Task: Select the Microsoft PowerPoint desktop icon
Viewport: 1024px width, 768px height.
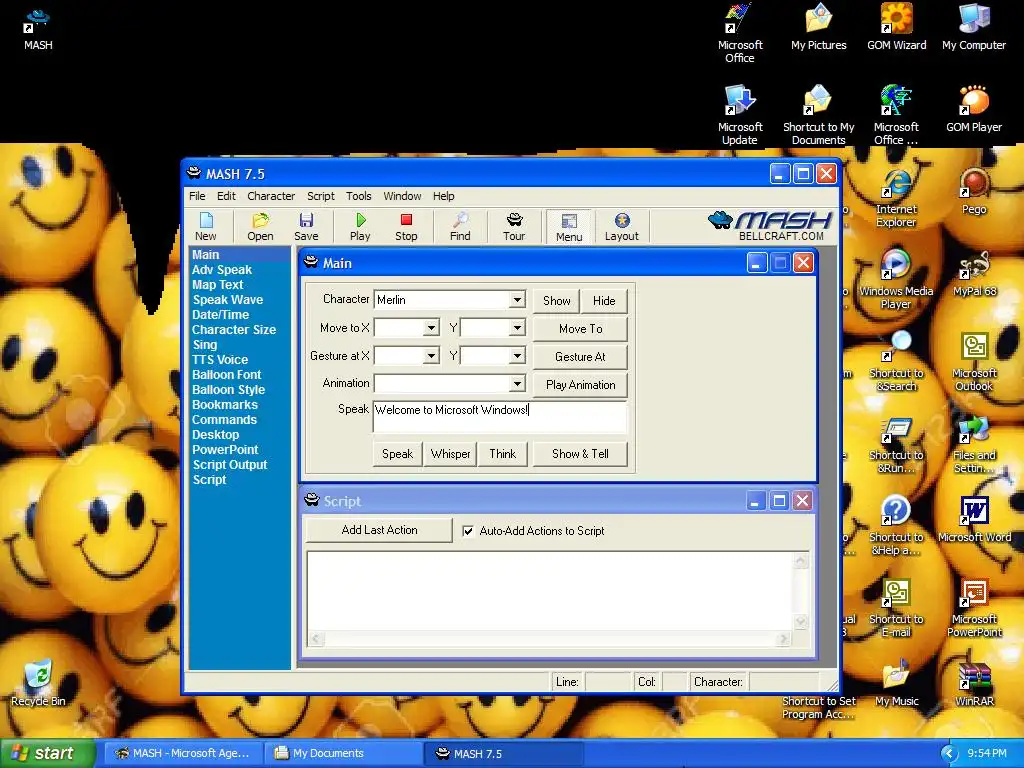Action: tap(974, 608)
